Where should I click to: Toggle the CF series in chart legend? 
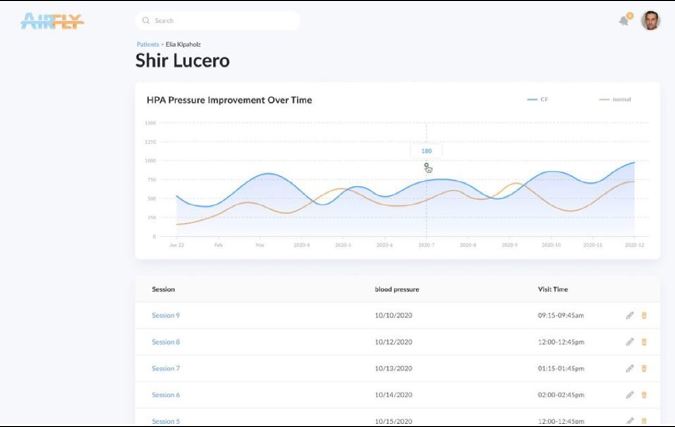pos(538,100)
